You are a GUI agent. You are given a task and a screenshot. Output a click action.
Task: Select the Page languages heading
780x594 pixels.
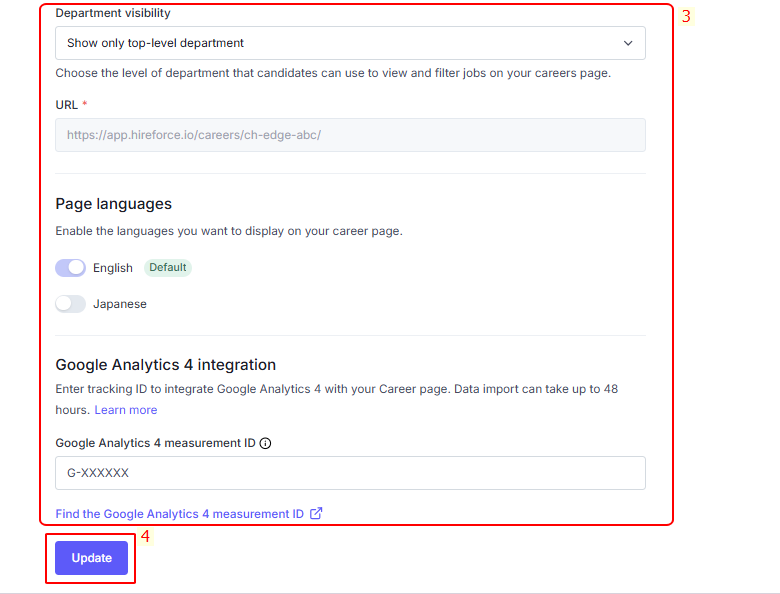coord(113,203)
